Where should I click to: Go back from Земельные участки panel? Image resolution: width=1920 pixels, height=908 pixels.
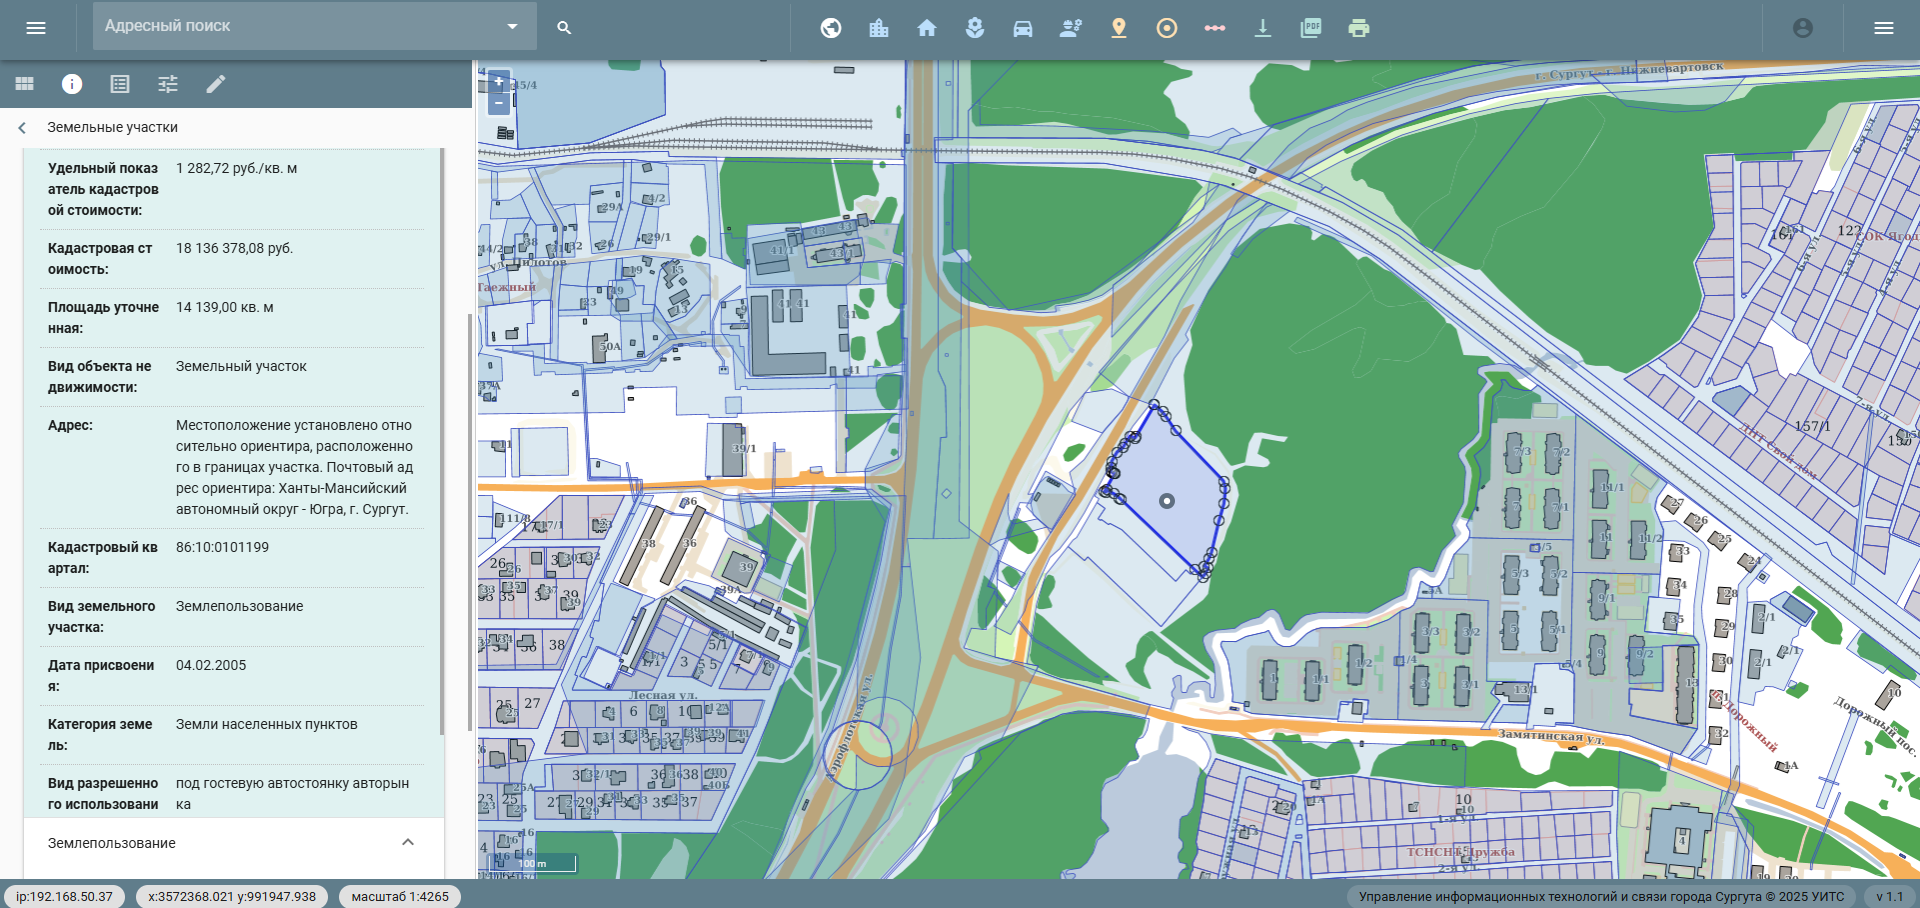[x=22, y=128]
